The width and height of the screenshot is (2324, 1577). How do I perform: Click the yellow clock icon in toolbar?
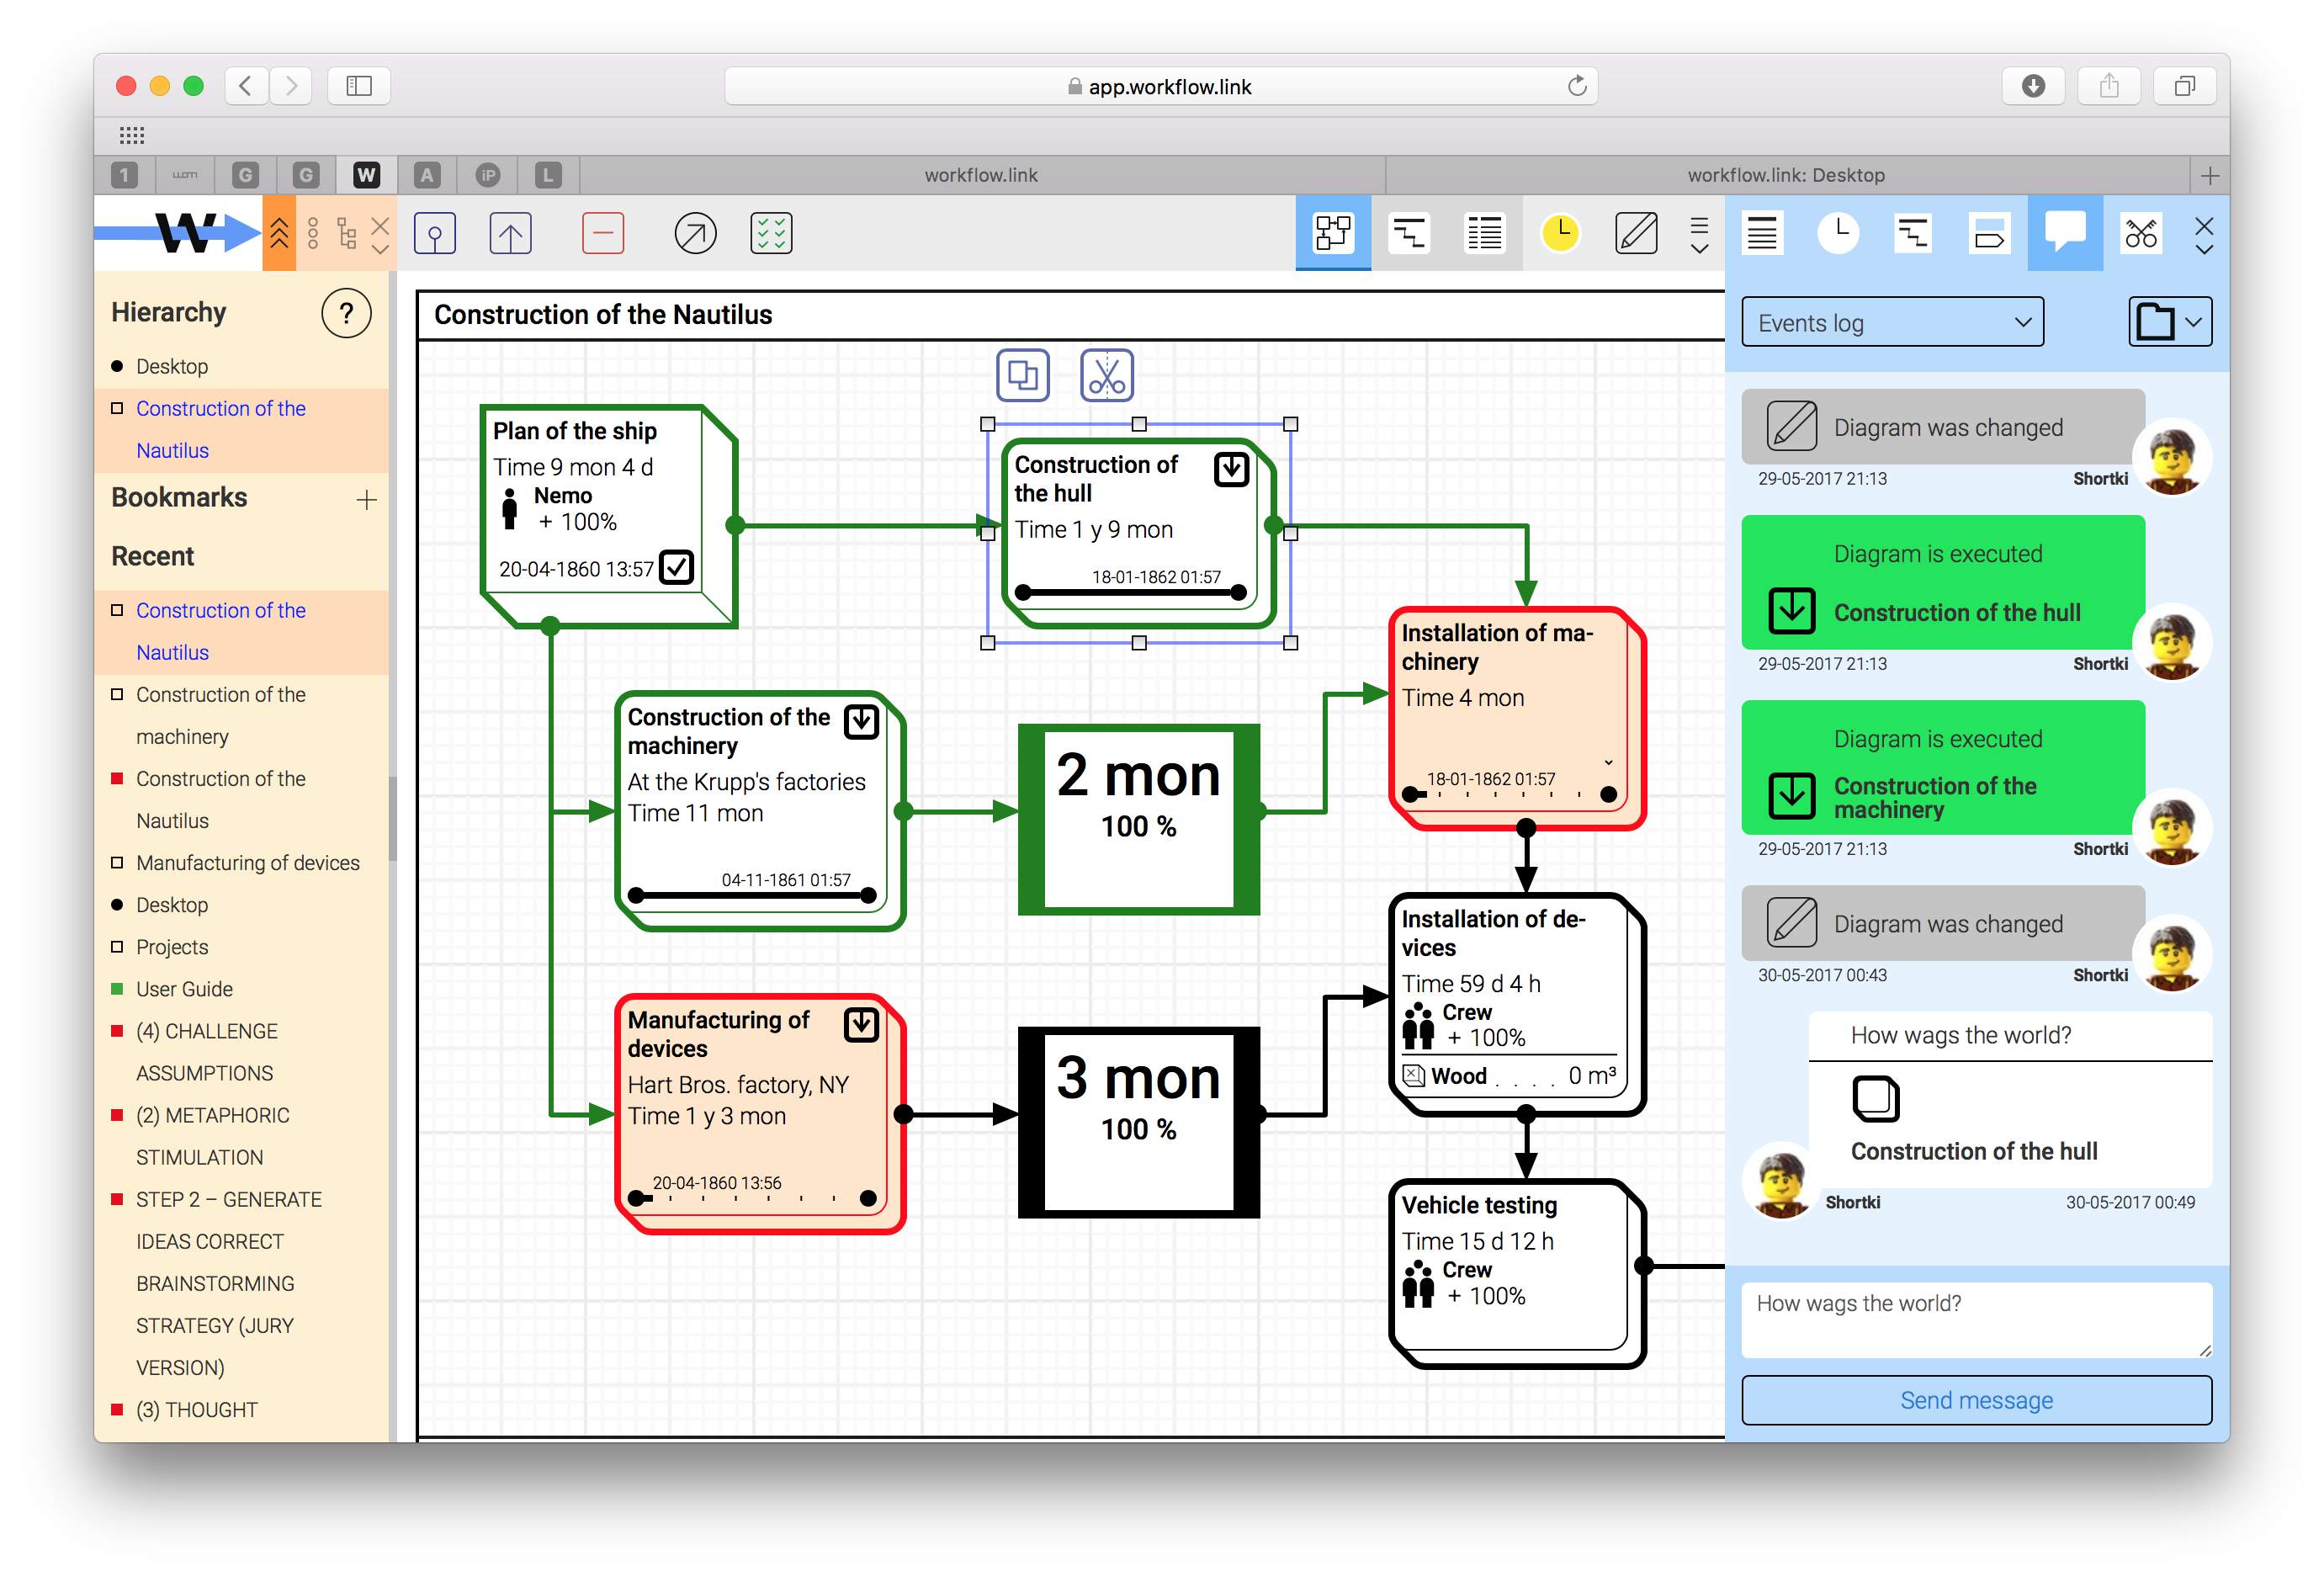coord(1560,233)
